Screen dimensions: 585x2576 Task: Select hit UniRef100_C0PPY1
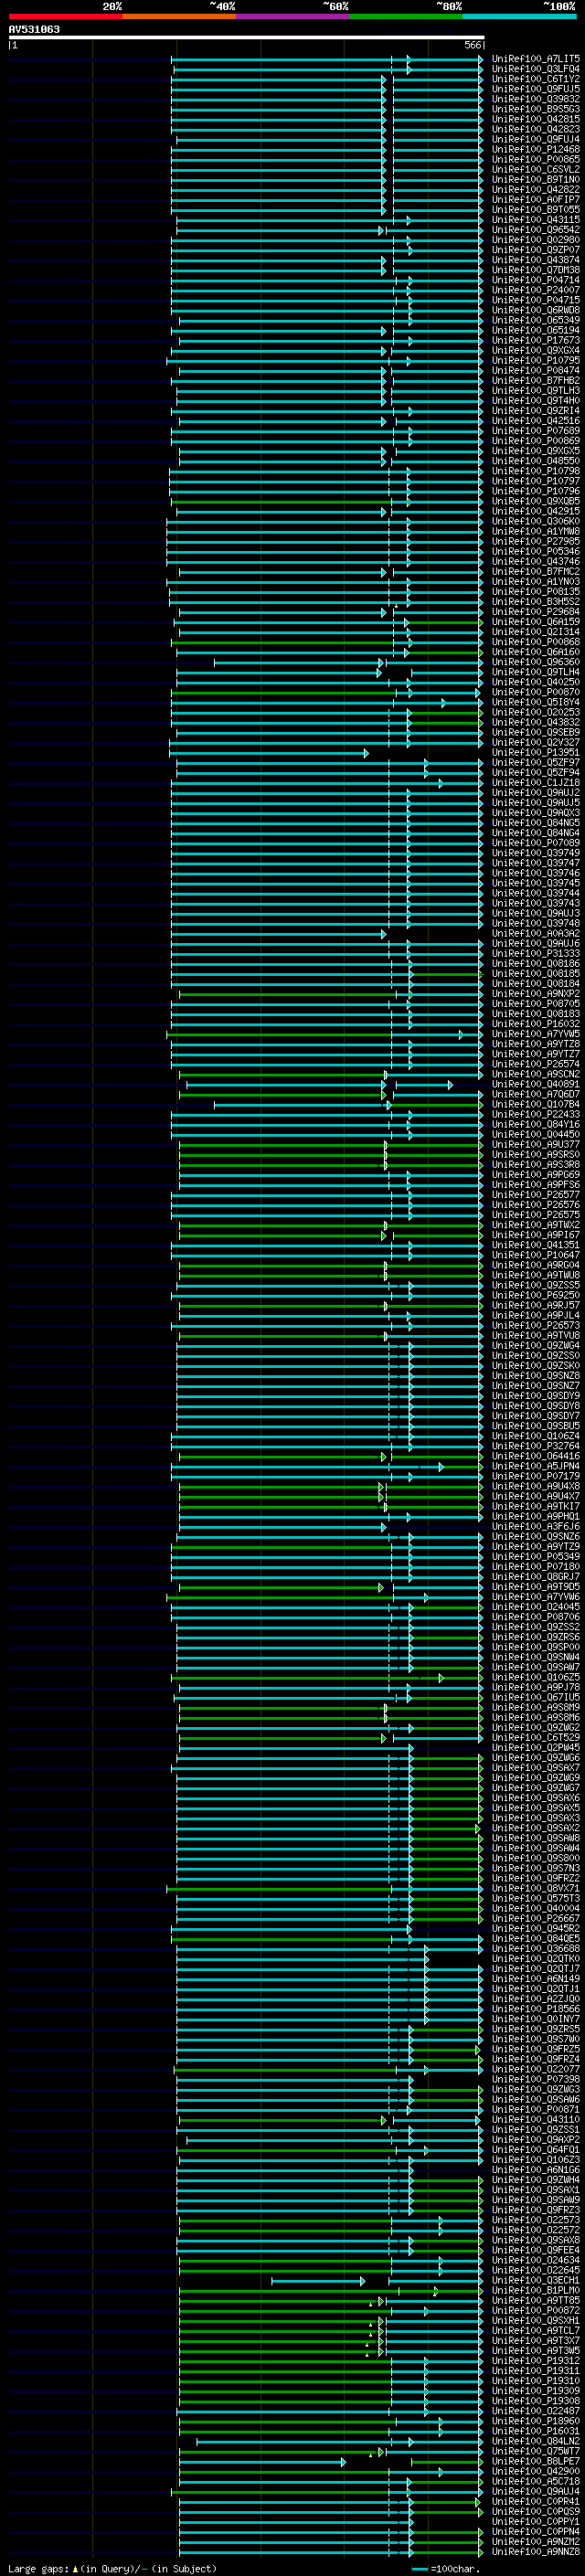pos(536,2522)
